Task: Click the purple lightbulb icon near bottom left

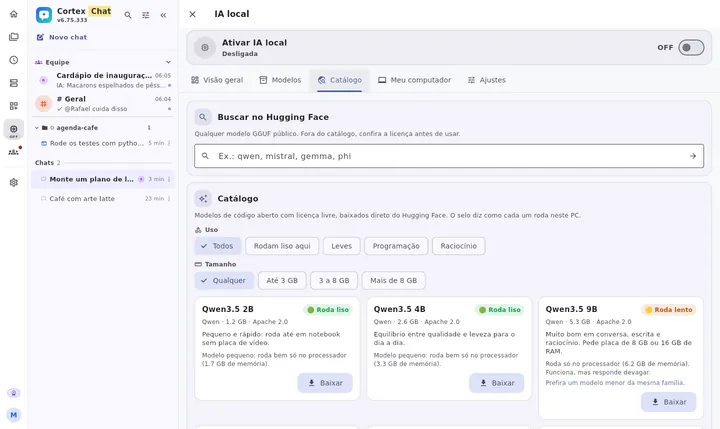Action: coord(14,393)
